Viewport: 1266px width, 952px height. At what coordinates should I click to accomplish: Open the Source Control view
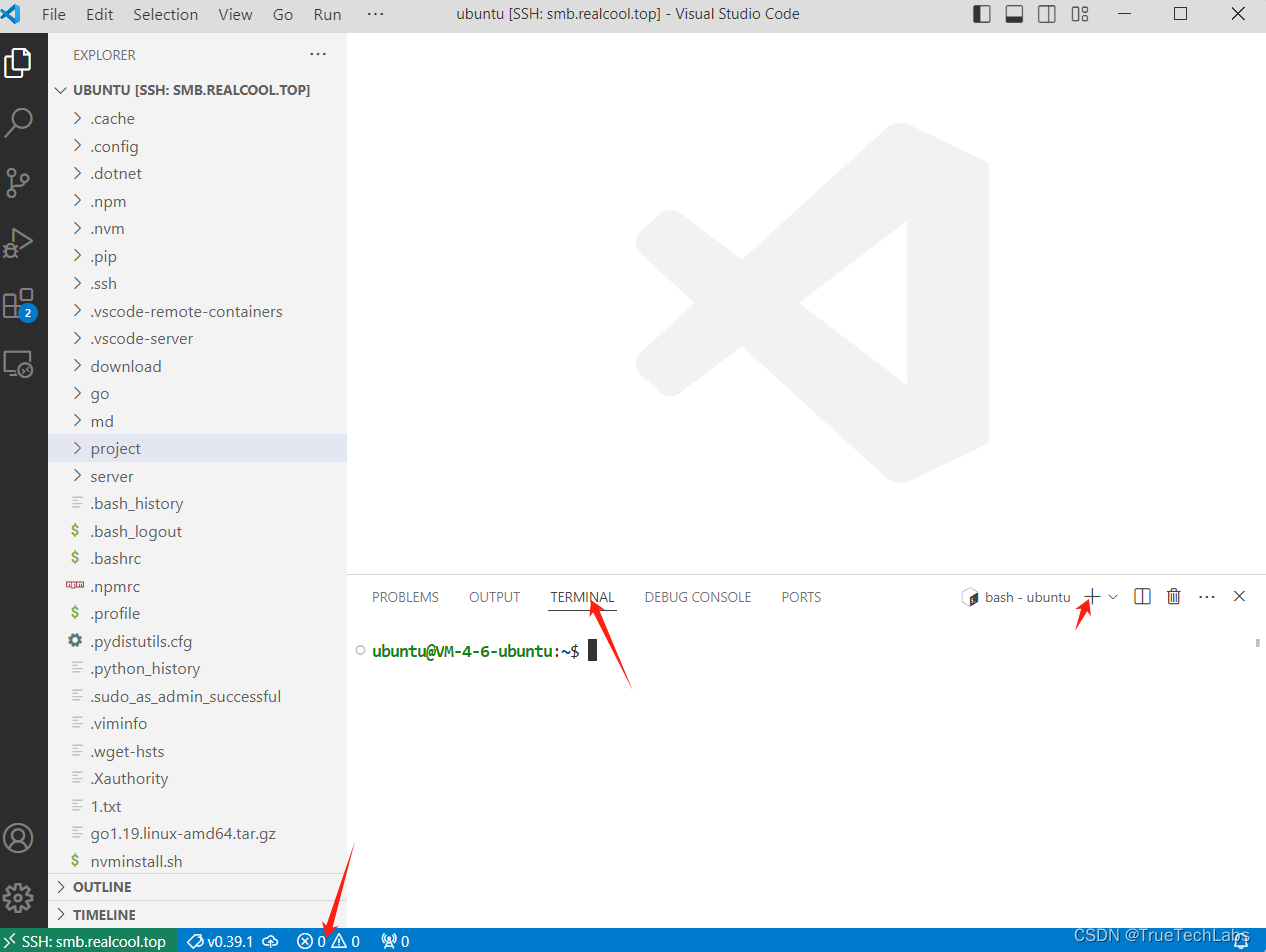coord(18,183)
